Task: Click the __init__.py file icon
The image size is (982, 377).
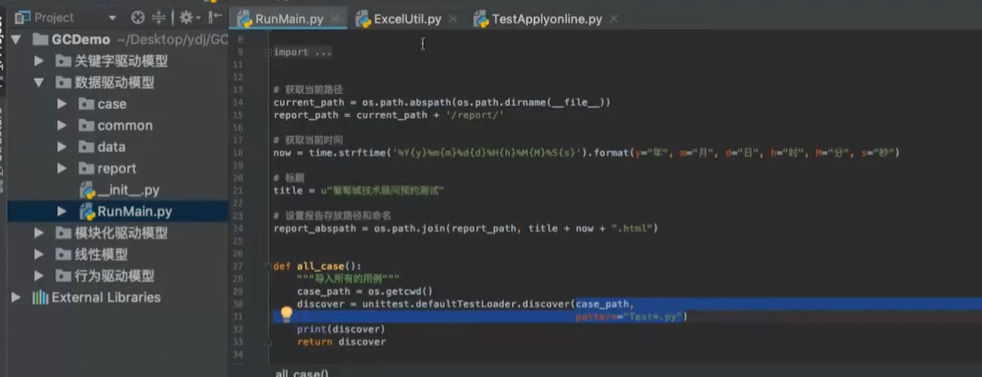Action: click(87, 190)
